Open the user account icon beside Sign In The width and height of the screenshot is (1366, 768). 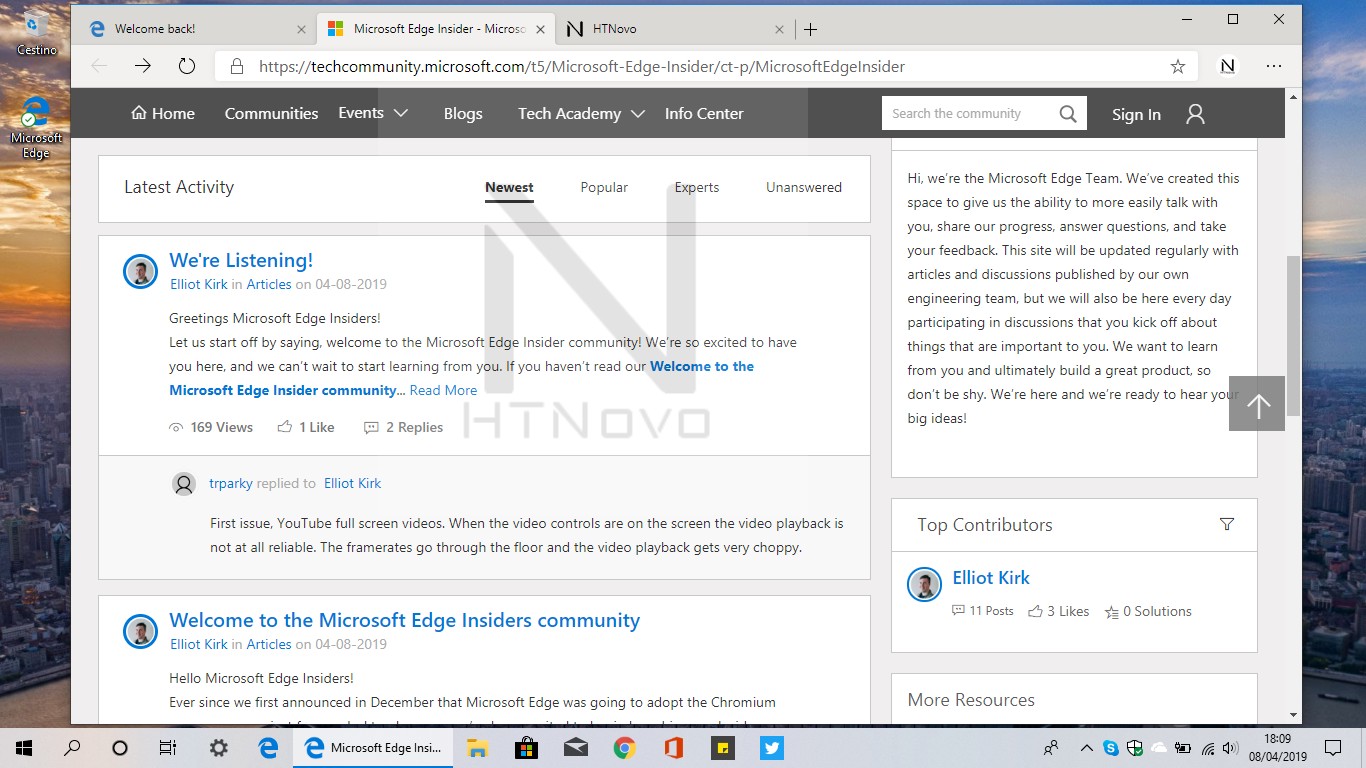point(1194,114)
